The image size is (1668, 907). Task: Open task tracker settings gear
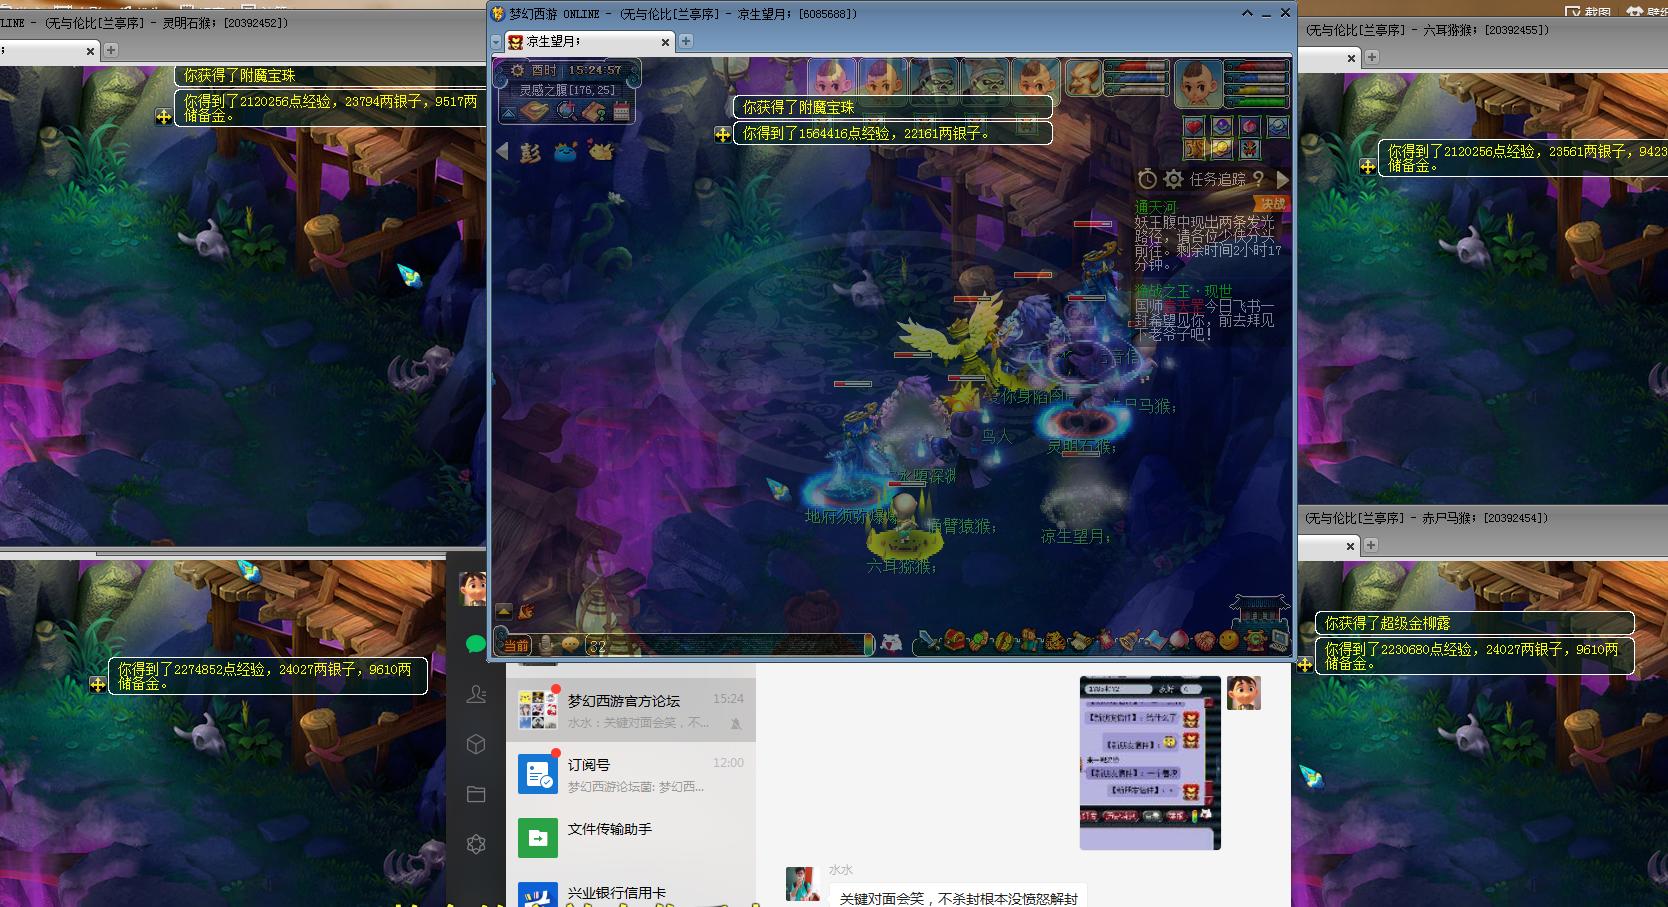(1173, 179)
